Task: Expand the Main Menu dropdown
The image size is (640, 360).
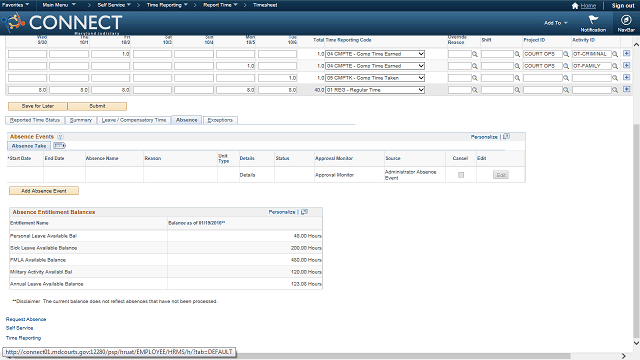Action: coord(59,5)
